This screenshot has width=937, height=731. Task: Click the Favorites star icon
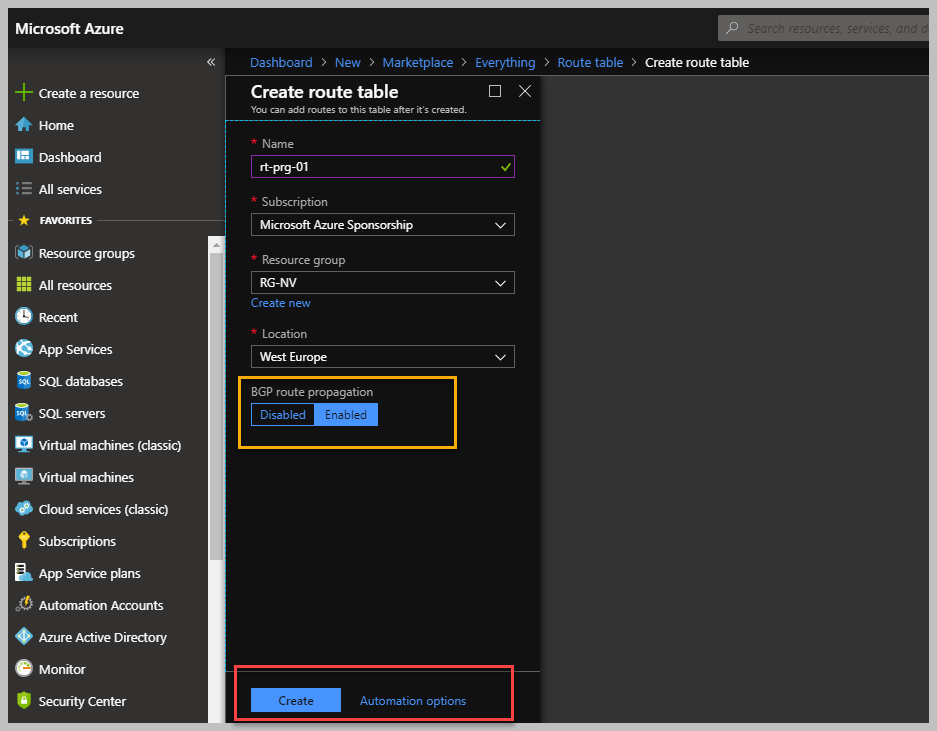24,221
